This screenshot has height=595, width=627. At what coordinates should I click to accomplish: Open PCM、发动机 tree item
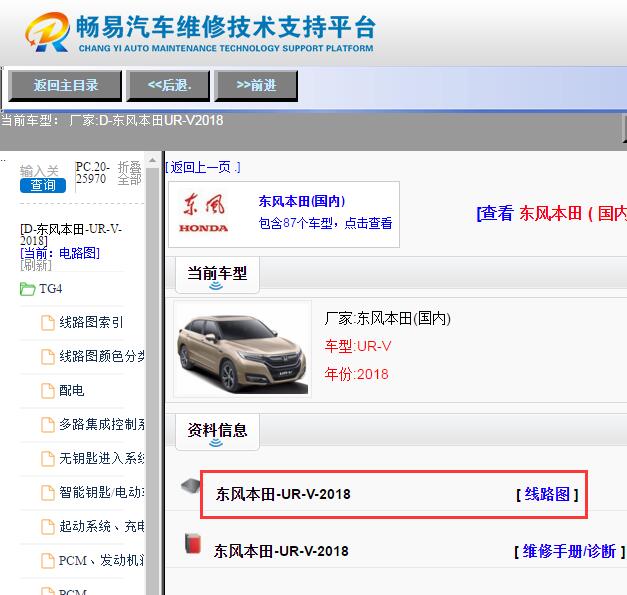click(102, 560)
